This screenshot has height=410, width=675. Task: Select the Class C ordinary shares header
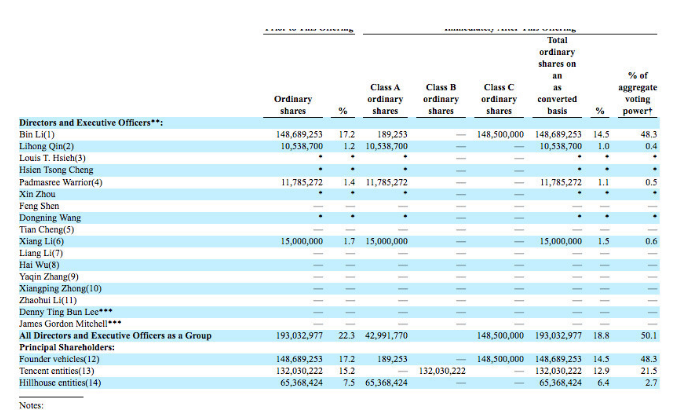(x=499, y=99)
